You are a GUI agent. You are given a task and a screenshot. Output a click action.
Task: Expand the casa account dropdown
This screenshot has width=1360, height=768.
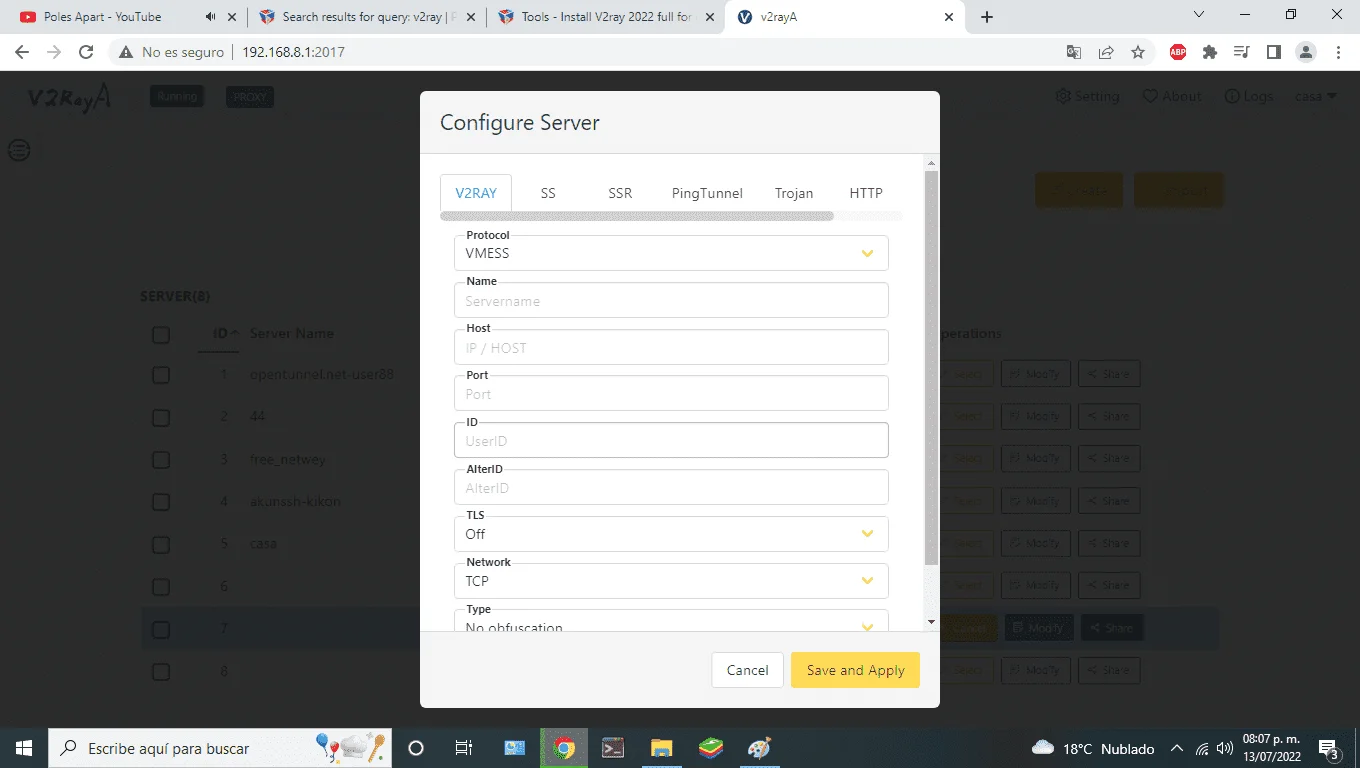click(1316, 96)
